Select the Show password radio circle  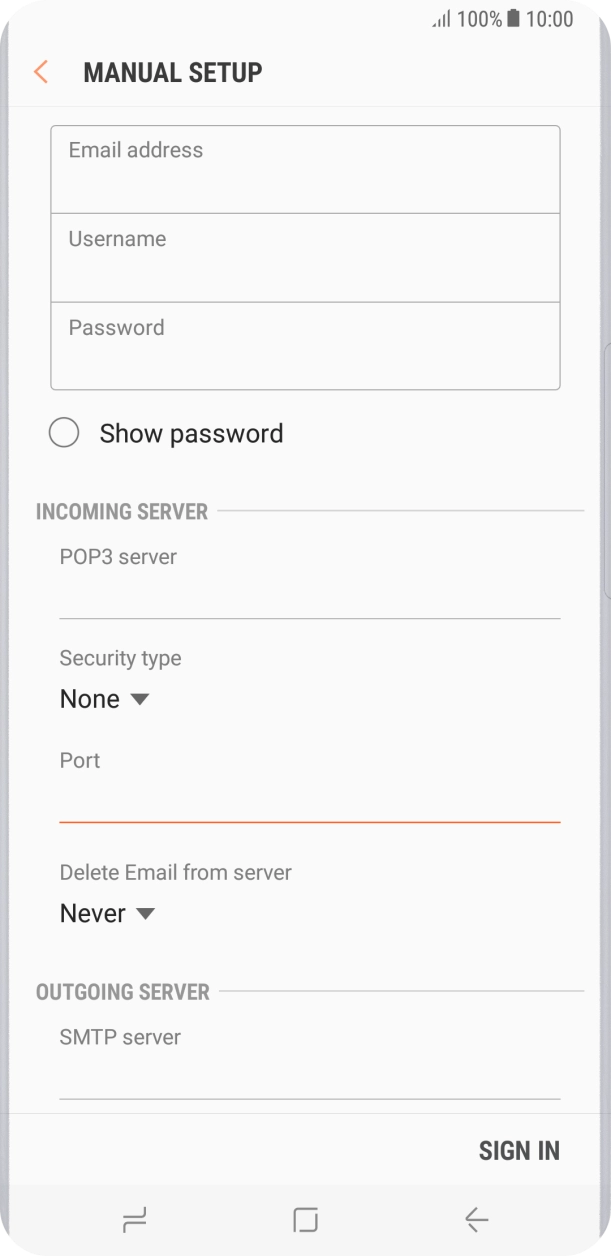(65, 432)
